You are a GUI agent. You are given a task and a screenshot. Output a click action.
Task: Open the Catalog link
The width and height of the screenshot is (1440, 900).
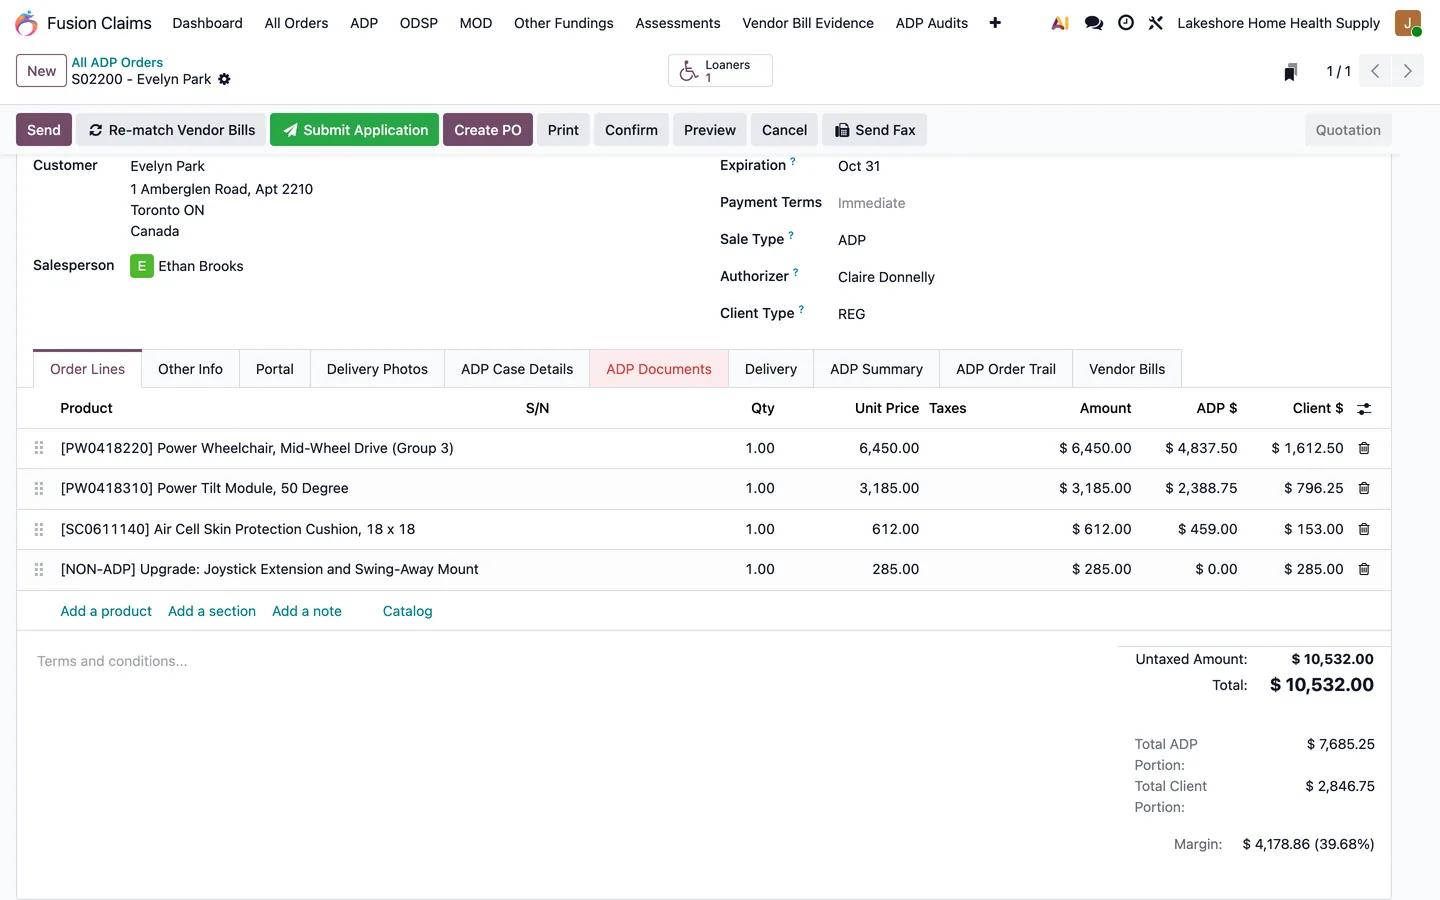tap(408, 611)
